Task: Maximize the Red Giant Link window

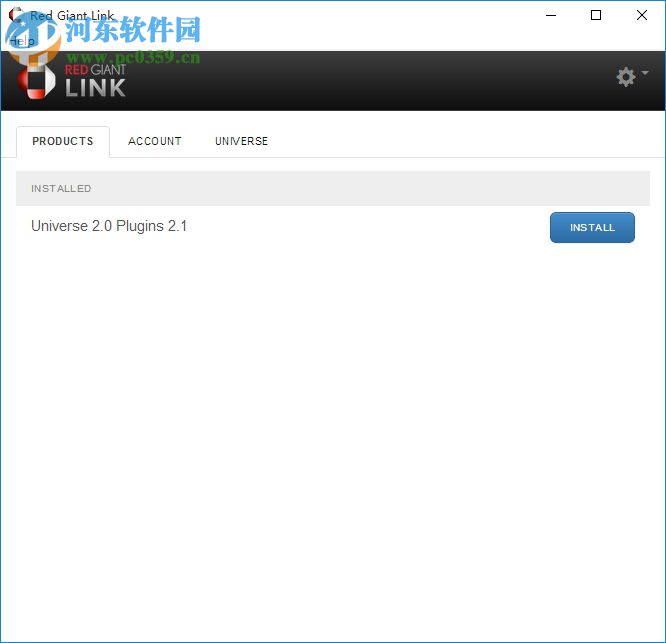Action: [596, 16]
